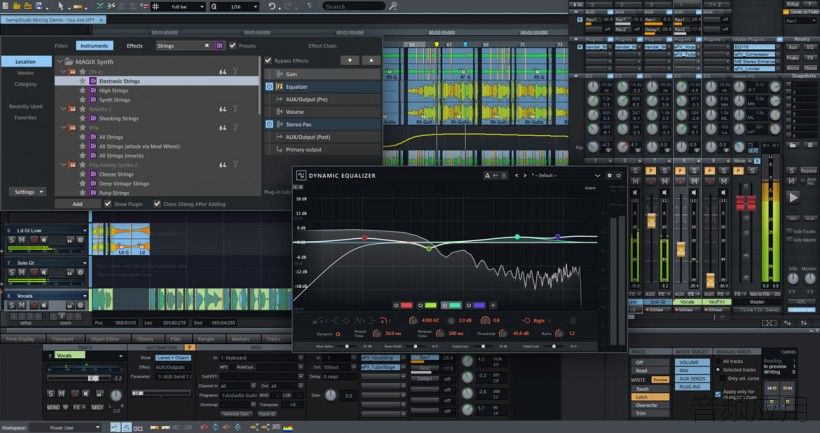
Task: Clear the Strings search field with X
Action: [207, 46]
